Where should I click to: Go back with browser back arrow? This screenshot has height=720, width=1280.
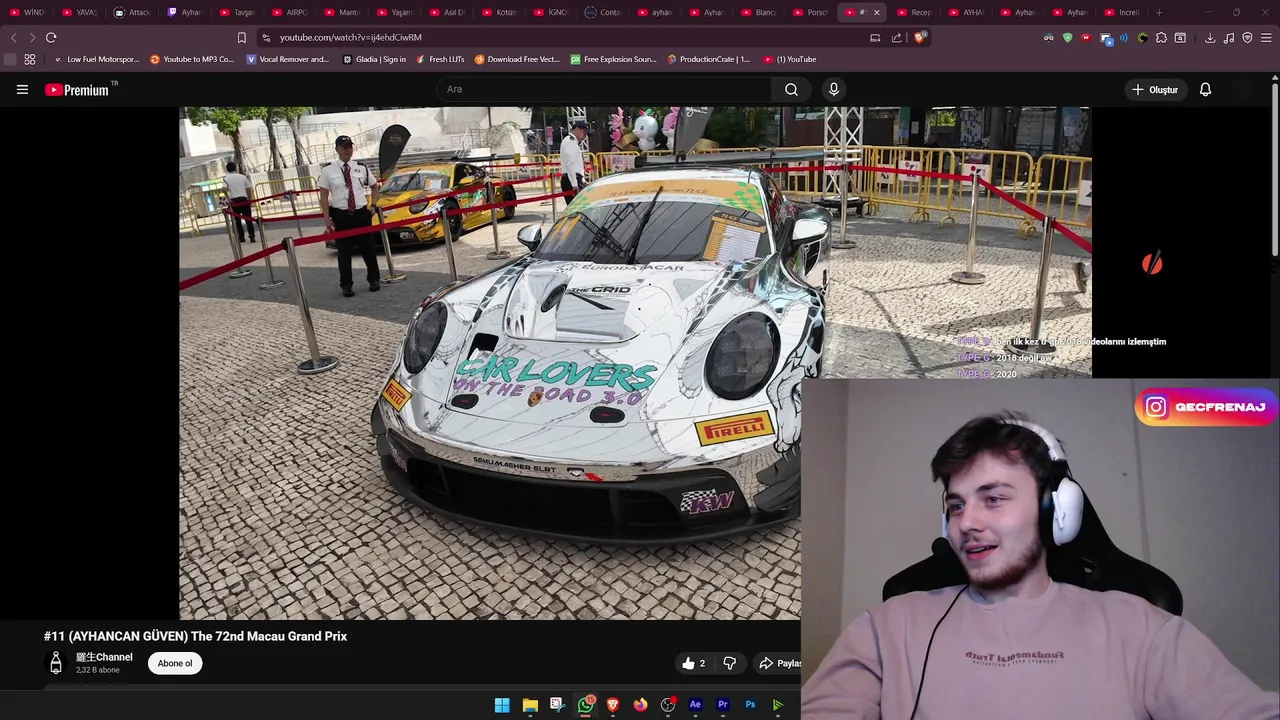pos(13,37)
